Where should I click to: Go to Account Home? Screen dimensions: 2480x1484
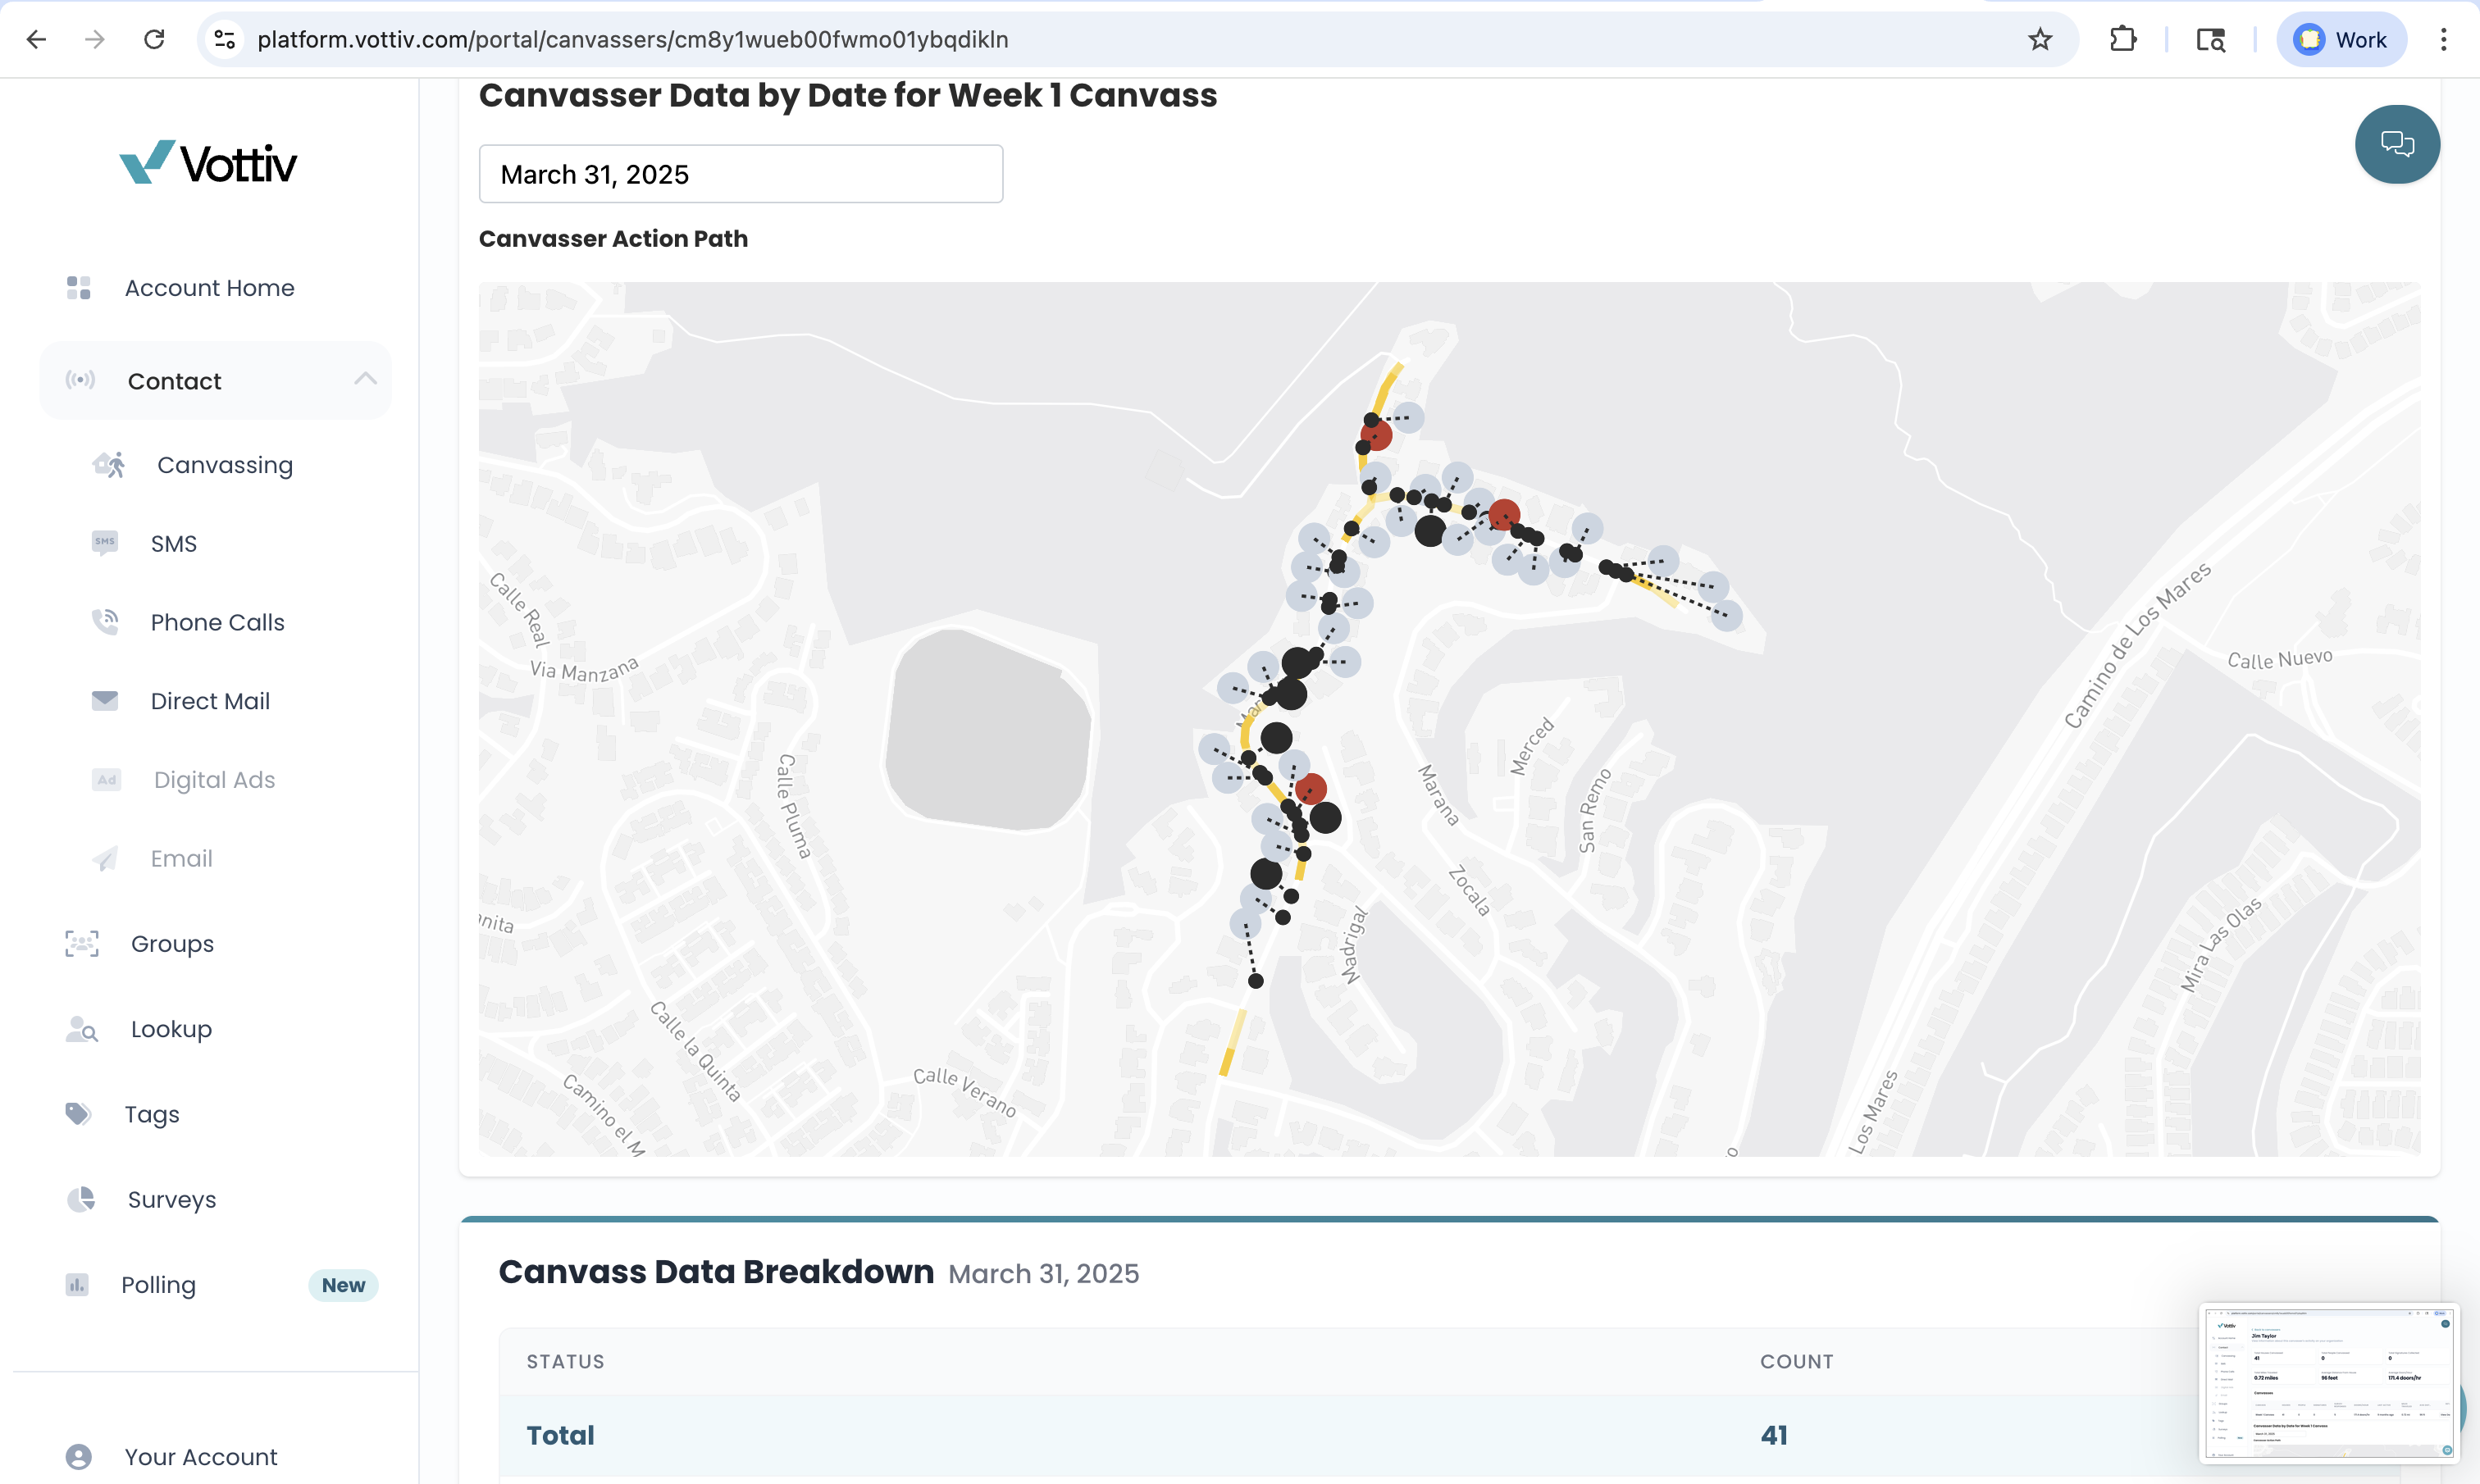209,288
